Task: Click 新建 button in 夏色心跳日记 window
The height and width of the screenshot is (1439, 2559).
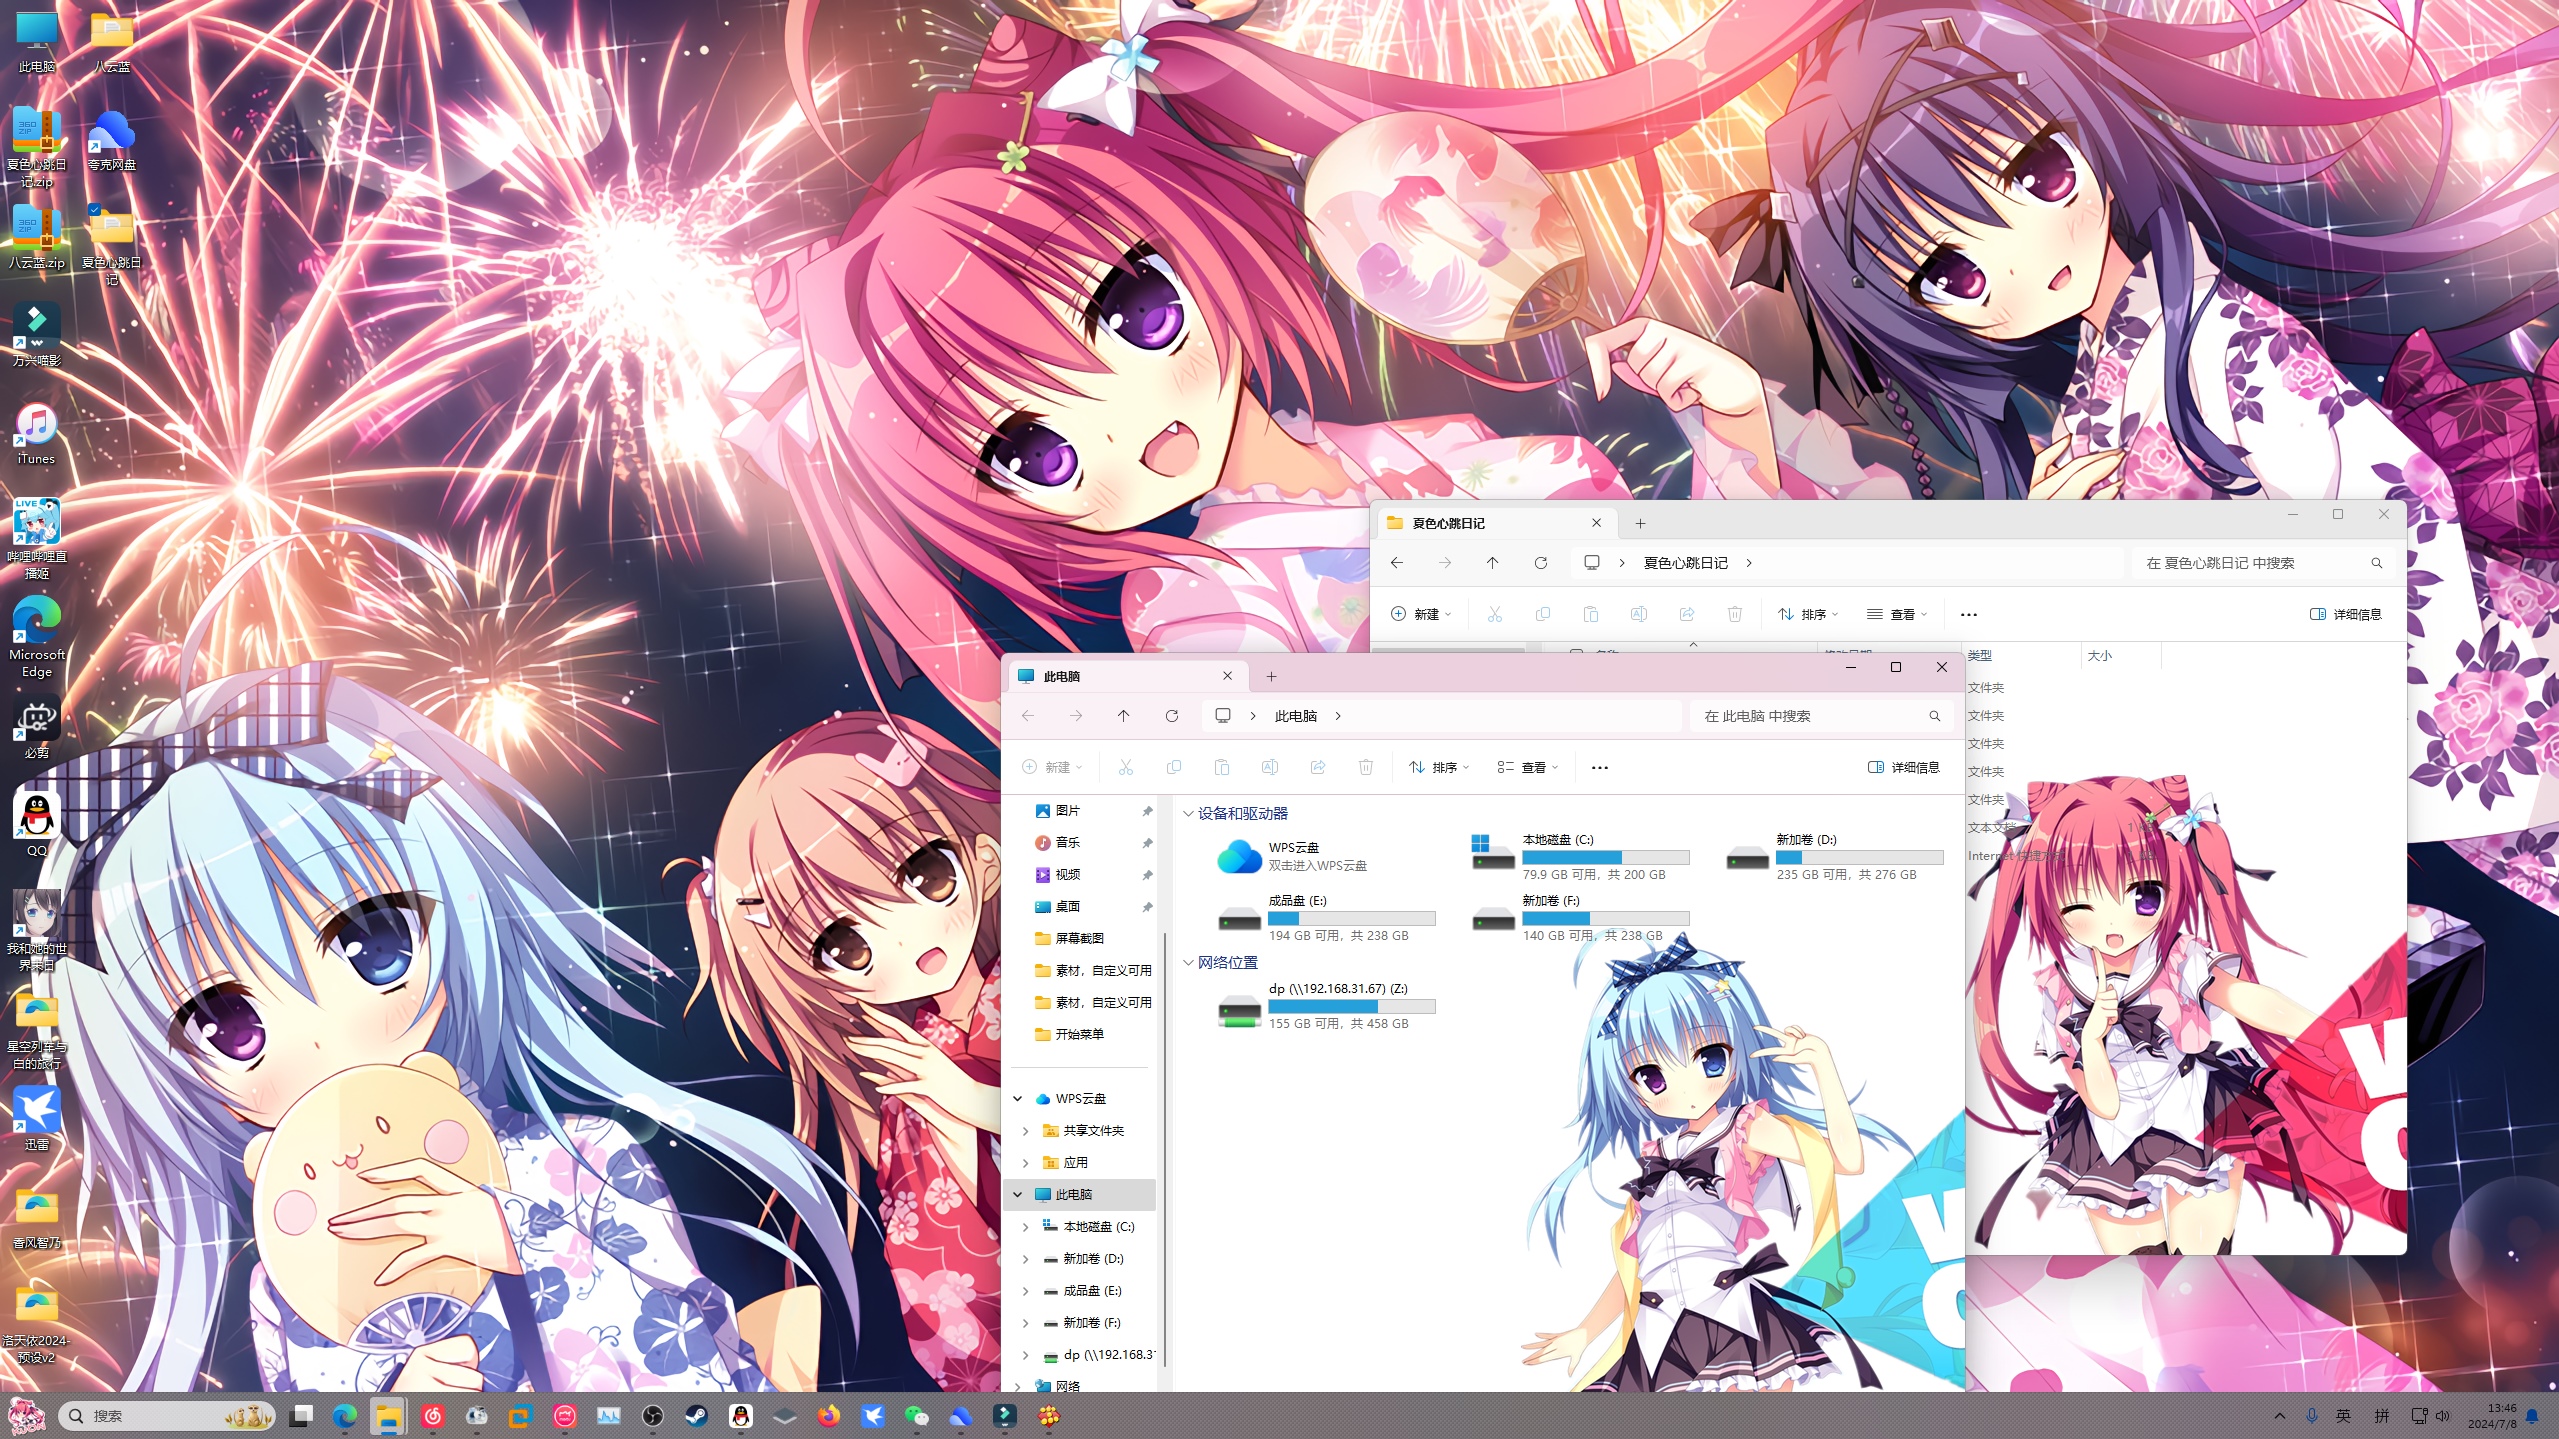Action: (1420, 614)
